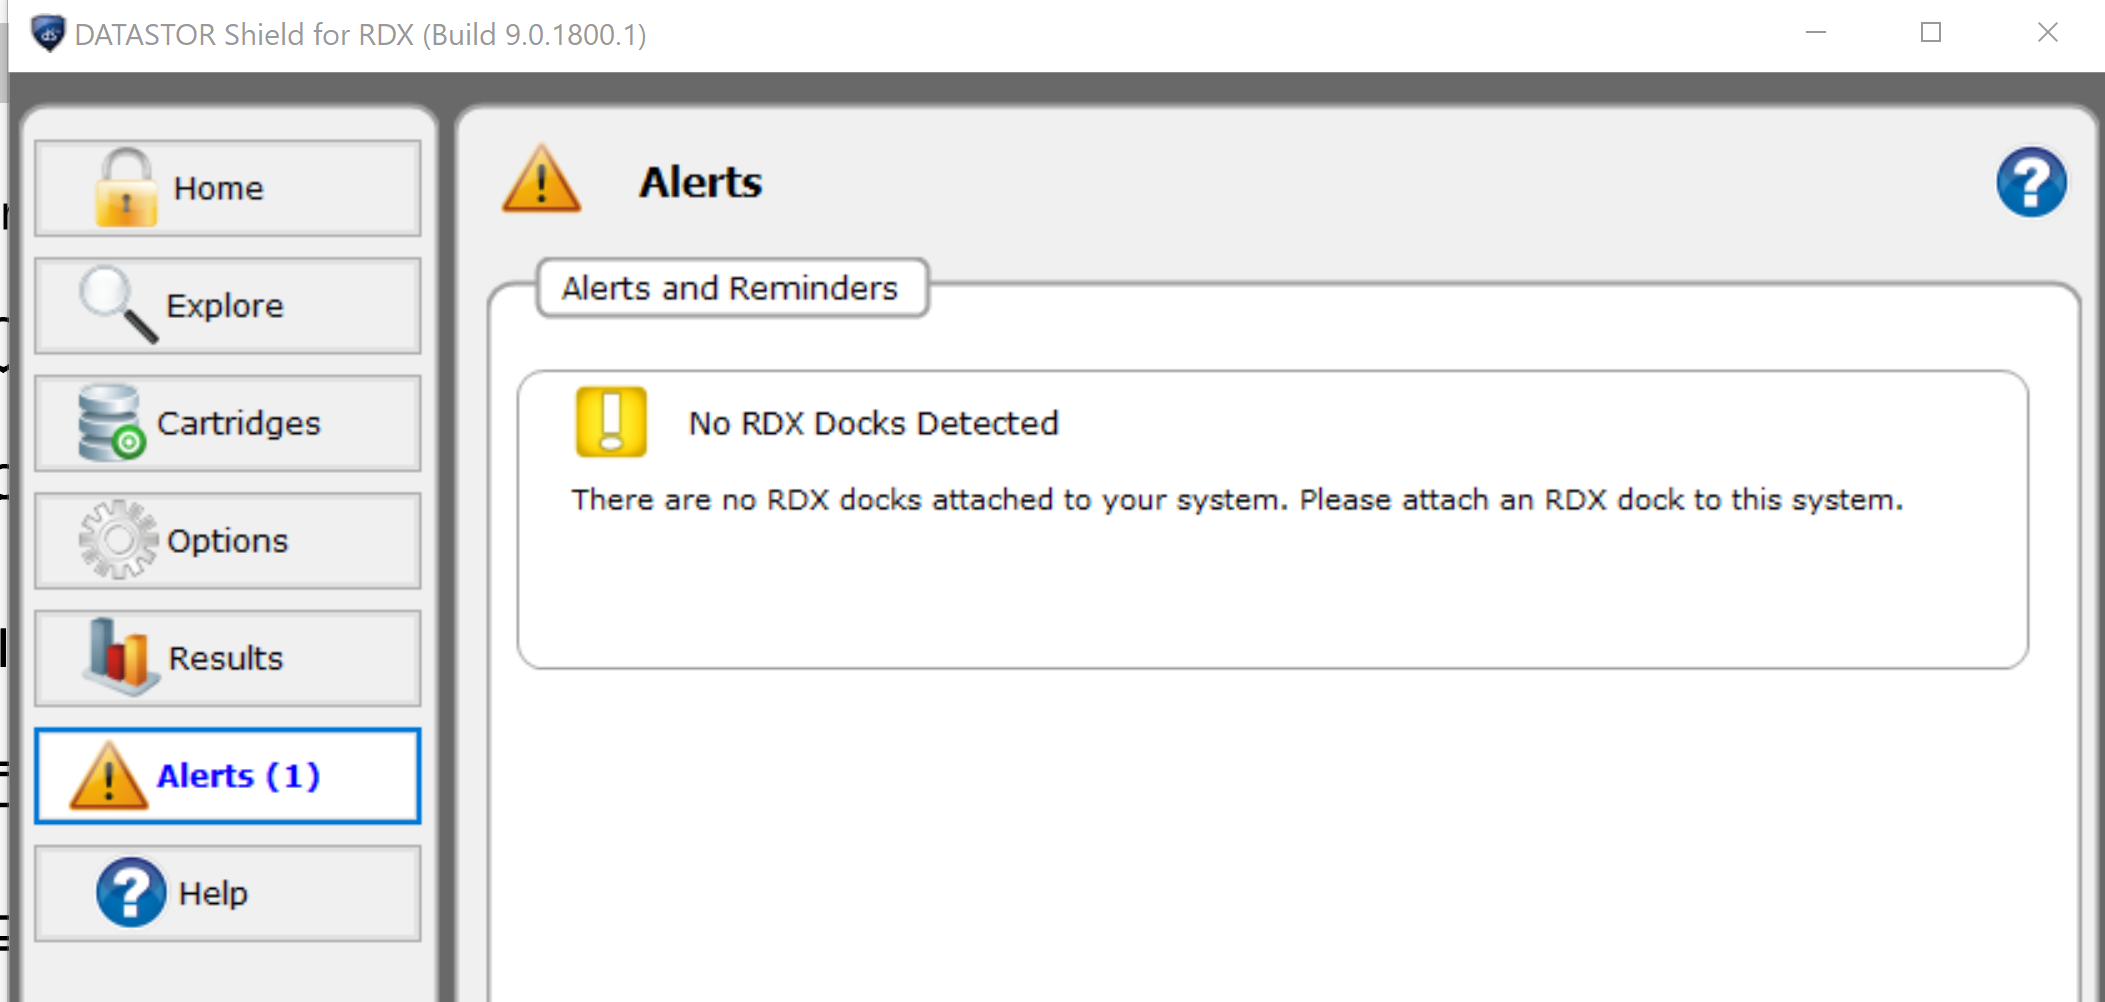The image size is (2105, 1002).
Task: Click the blue question mark in sidebar Help
Action: (131, 892)
